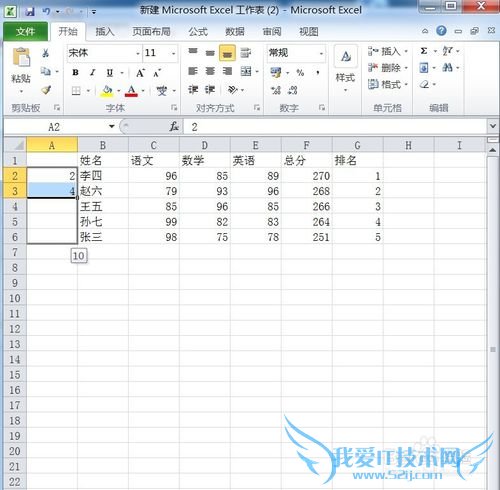Click the AutoSum sigma icon
The image size is (500, 490).
tap(424, 51)
